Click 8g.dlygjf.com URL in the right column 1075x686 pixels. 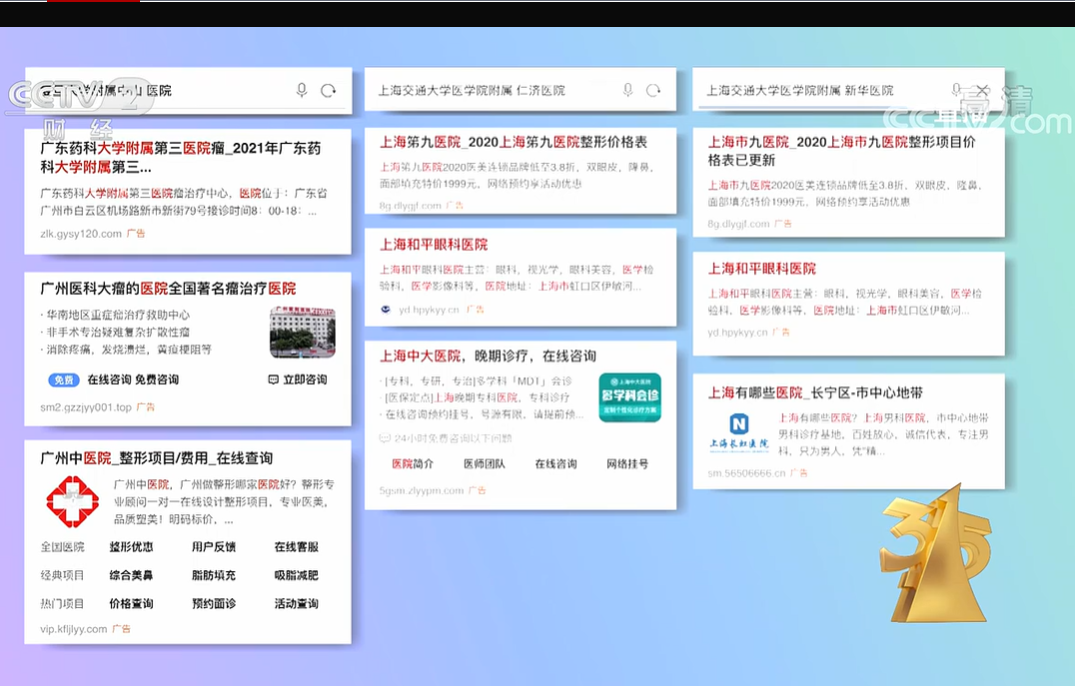point(738,223)
